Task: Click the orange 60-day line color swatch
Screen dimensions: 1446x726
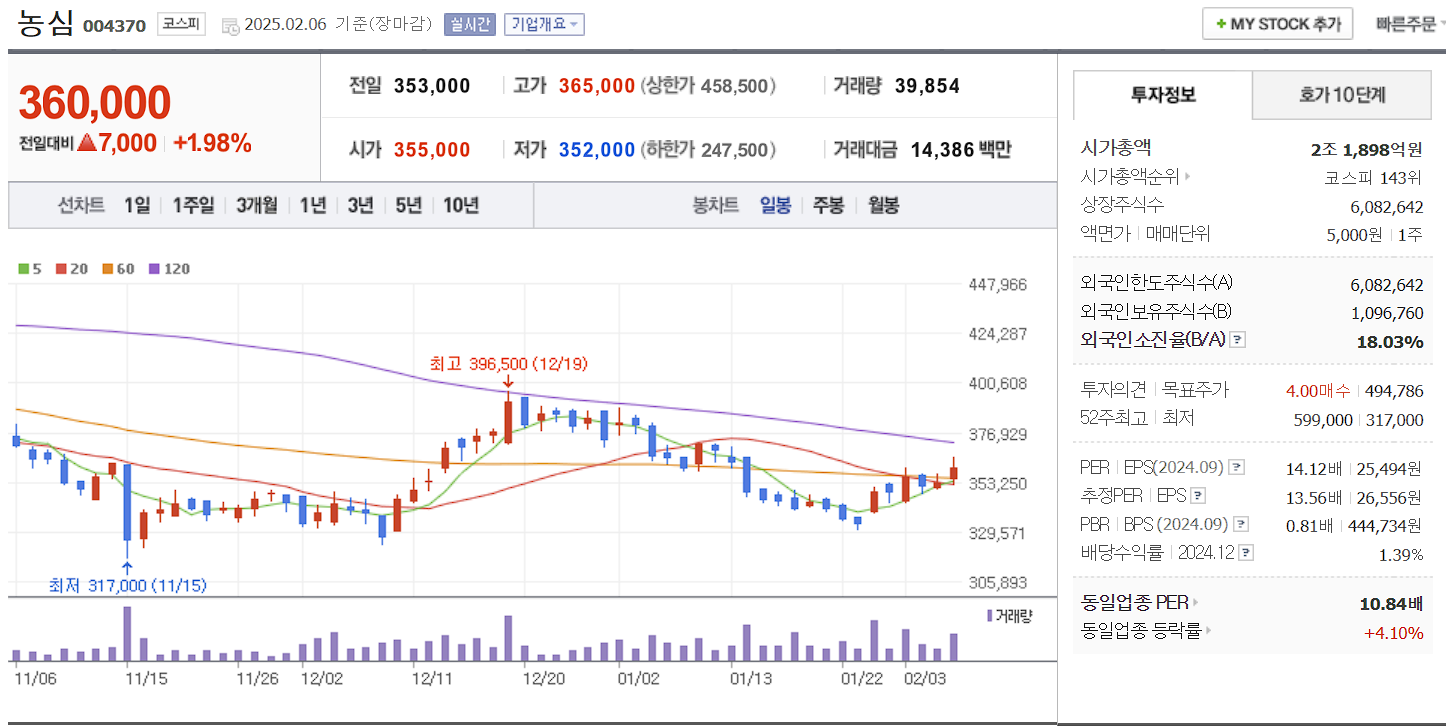Action: [x=107, y=269]
